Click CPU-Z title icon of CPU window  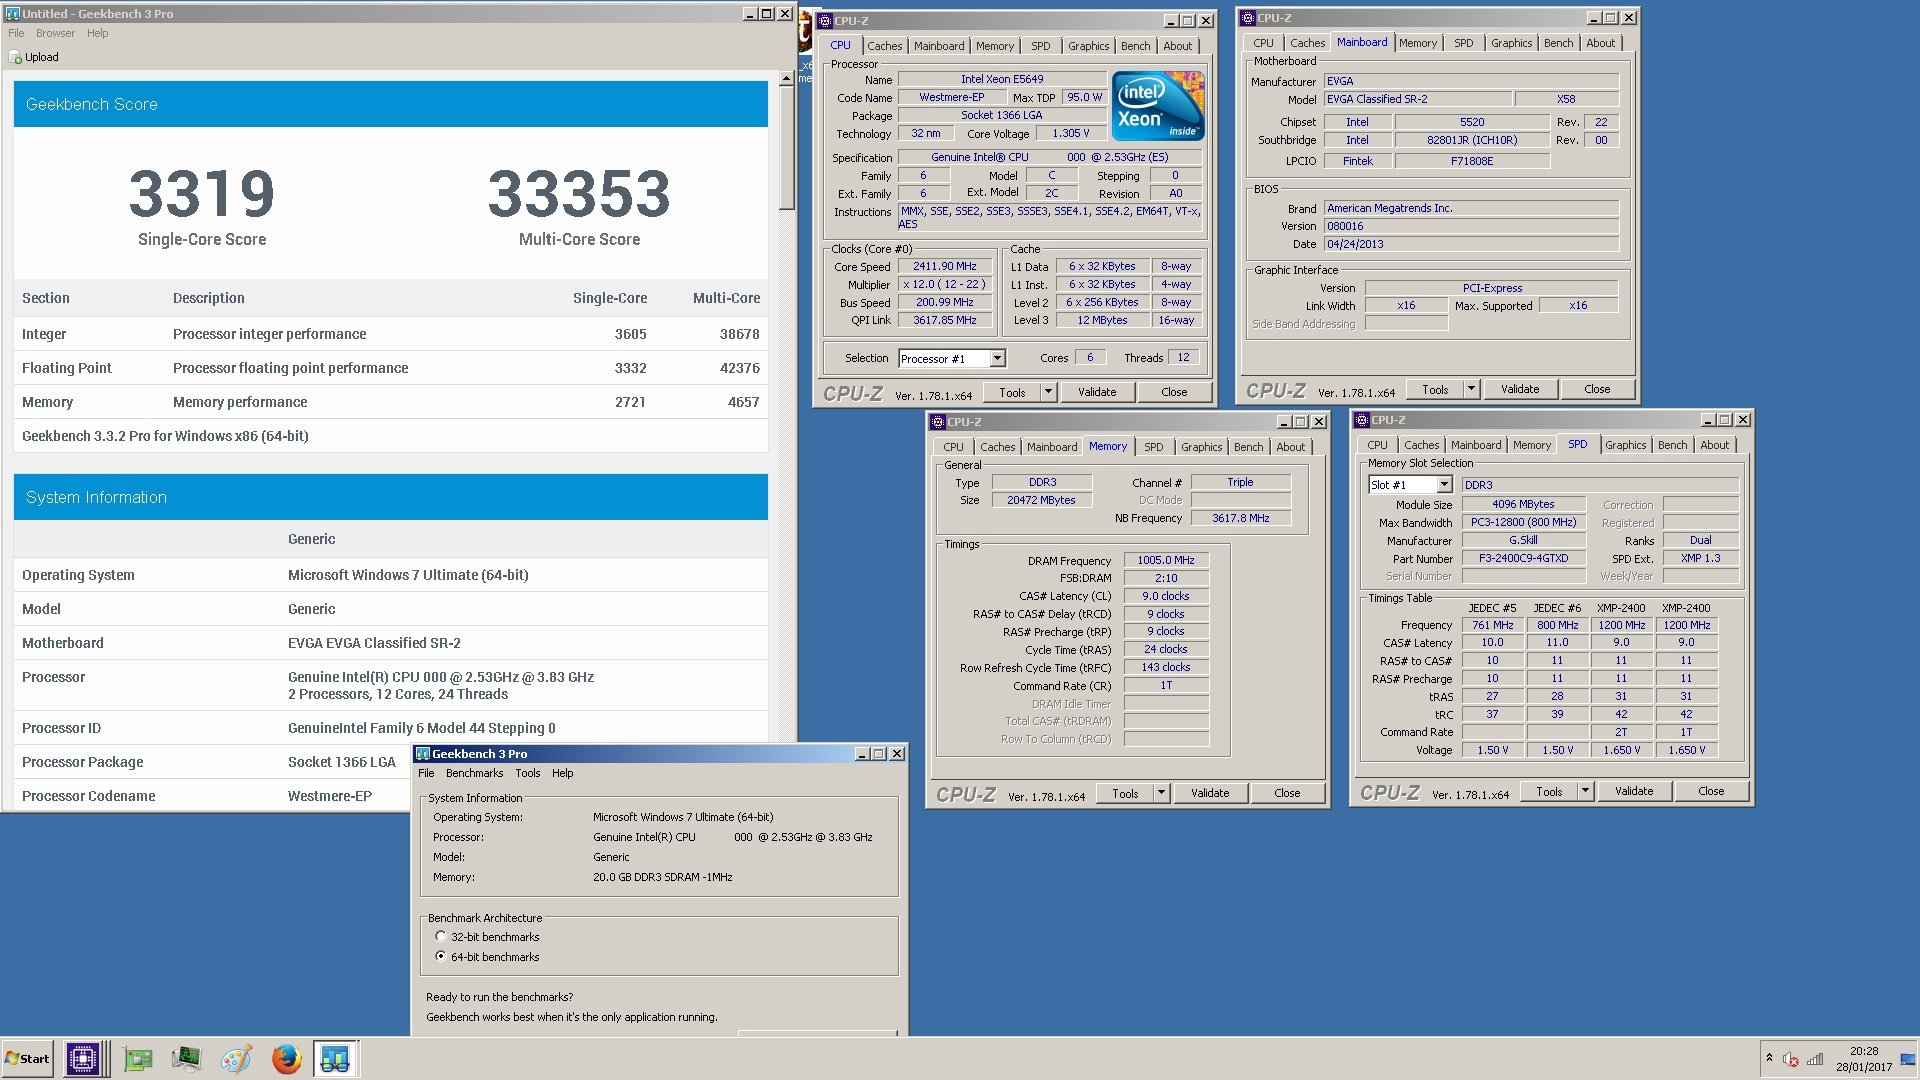coord(825,21)
